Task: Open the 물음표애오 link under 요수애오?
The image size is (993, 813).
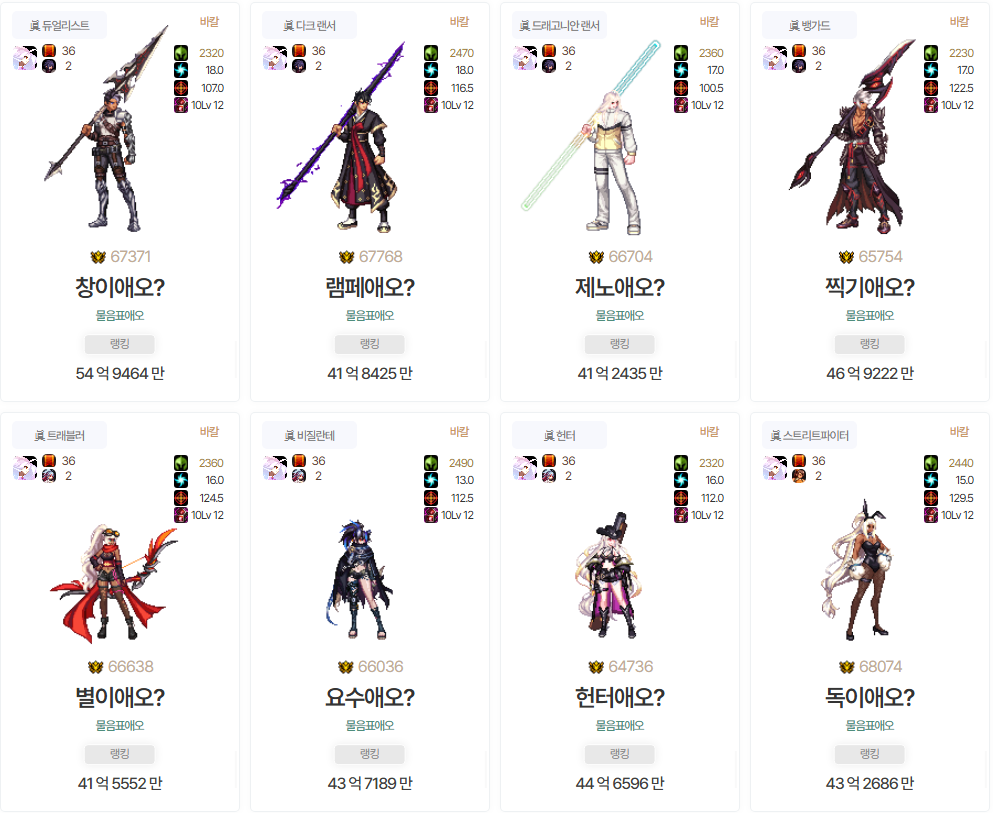Action: coord(370,725)
